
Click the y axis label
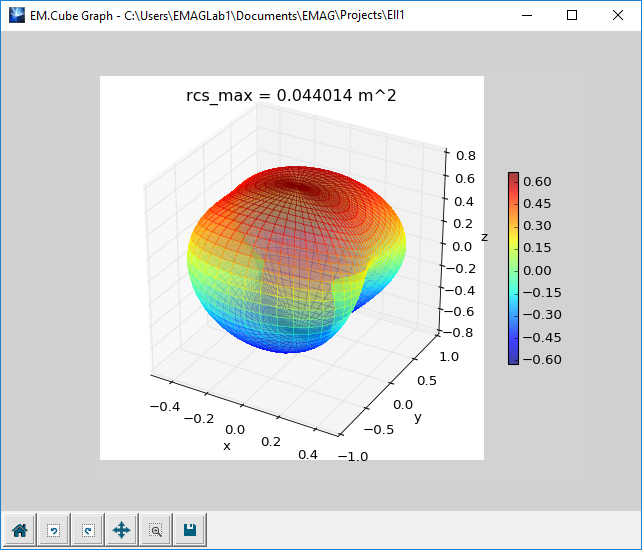tap(418, 417)
